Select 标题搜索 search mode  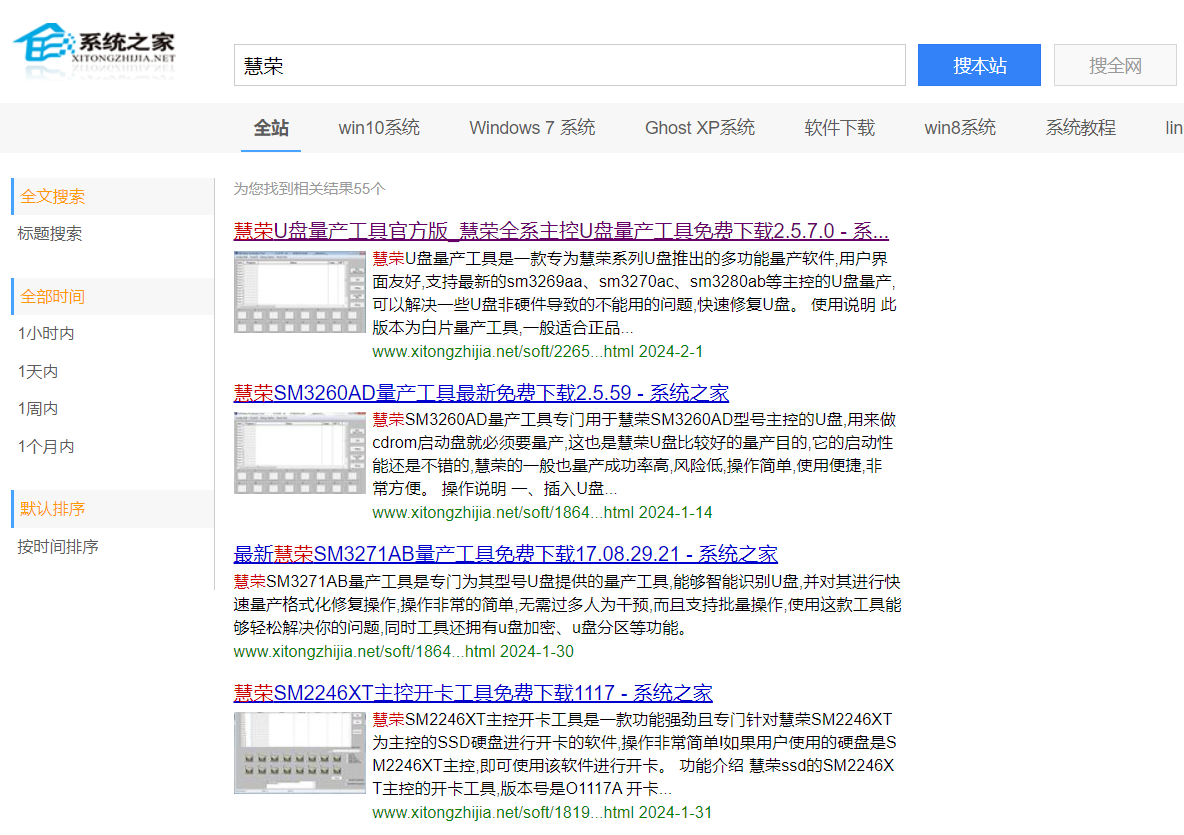click(50, 234)
